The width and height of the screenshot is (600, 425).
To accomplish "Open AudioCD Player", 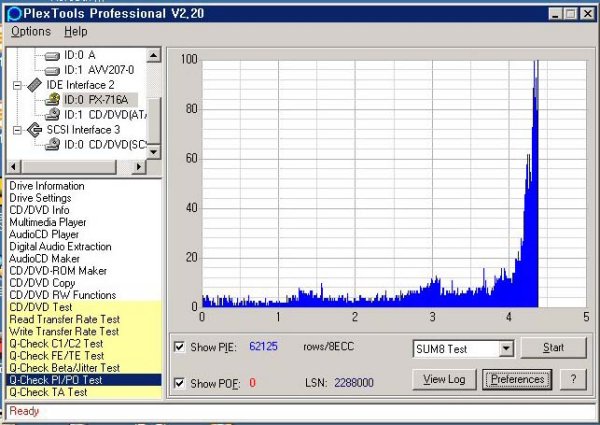I will pos(44,234).
